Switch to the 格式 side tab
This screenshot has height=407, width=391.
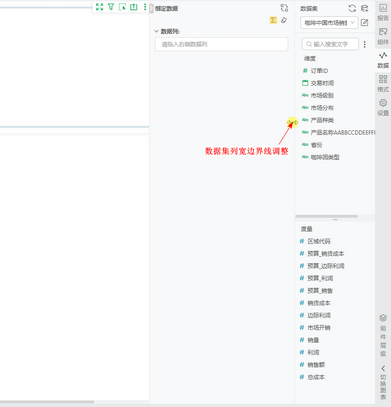tap(383, 83)
